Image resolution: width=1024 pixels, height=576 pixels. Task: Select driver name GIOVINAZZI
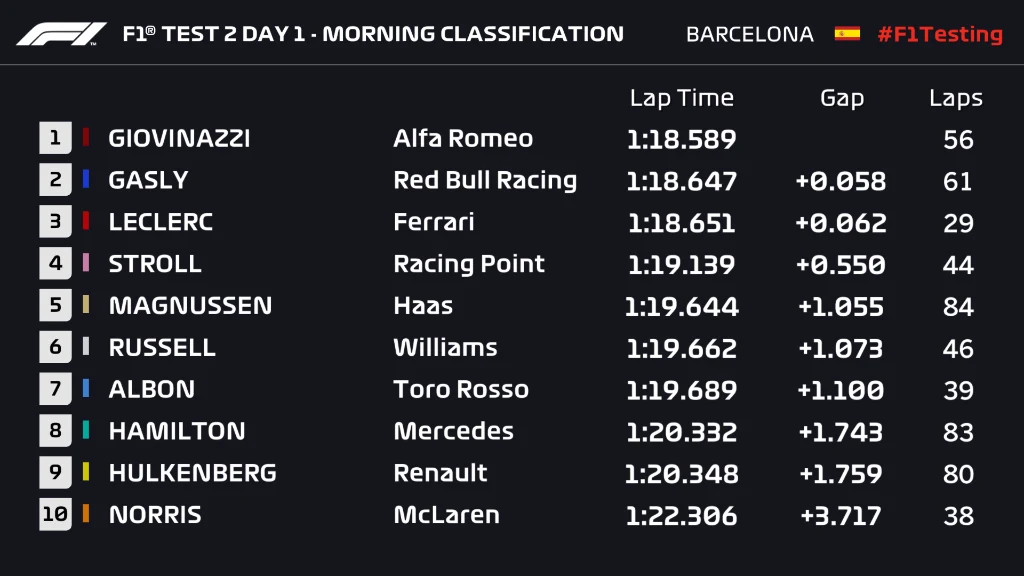[x=179, y=138]
